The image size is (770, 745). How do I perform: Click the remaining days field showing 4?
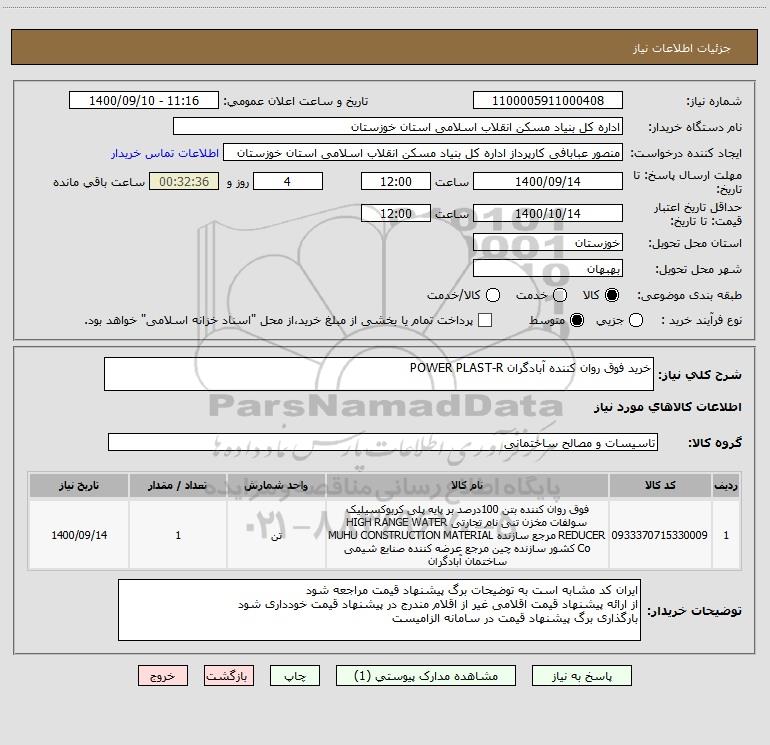[x=288, y=181]
